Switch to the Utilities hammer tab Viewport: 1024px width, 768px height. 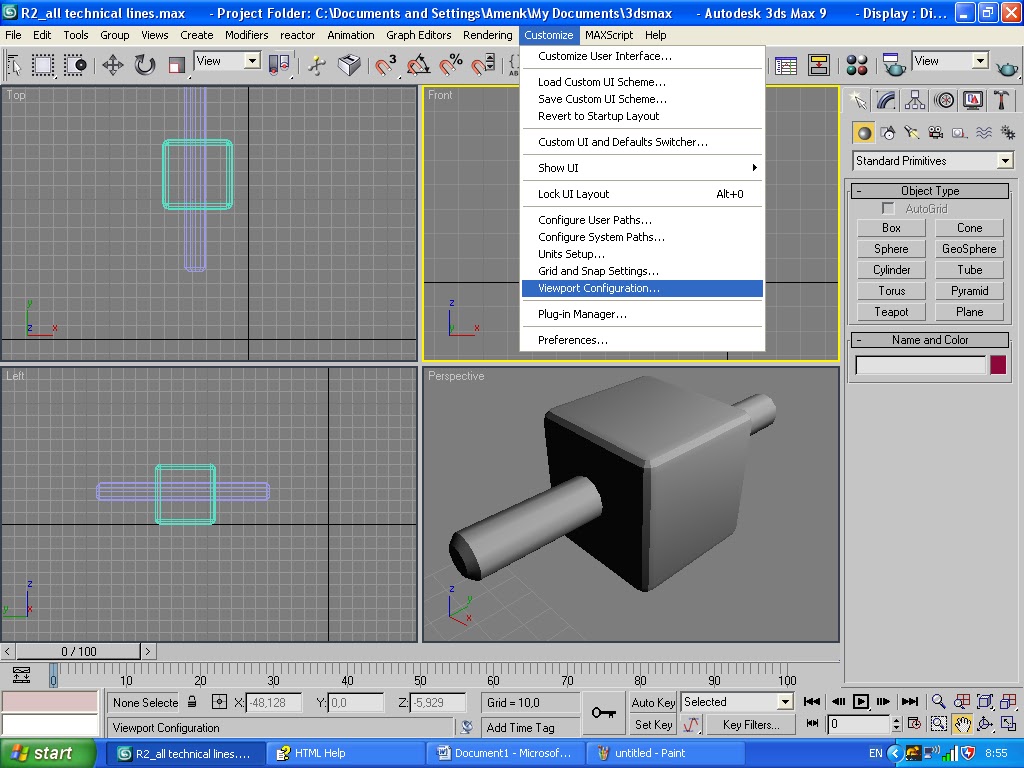click(1001, 101)
